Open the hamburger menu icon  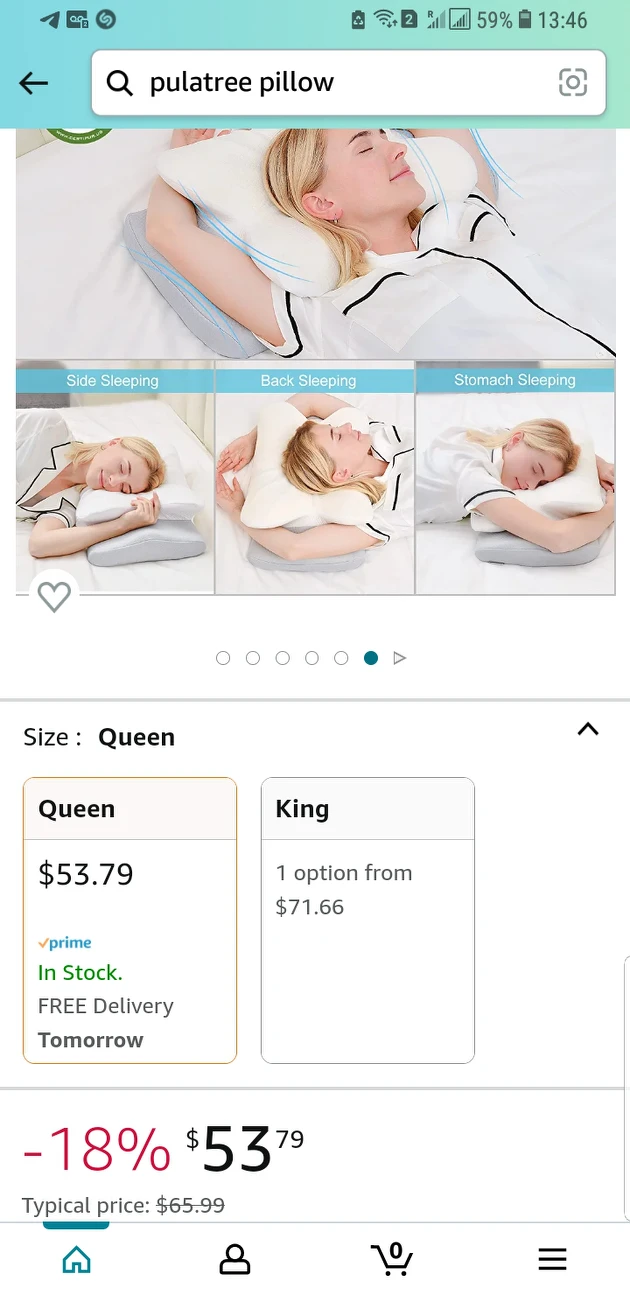(552, 1259)
